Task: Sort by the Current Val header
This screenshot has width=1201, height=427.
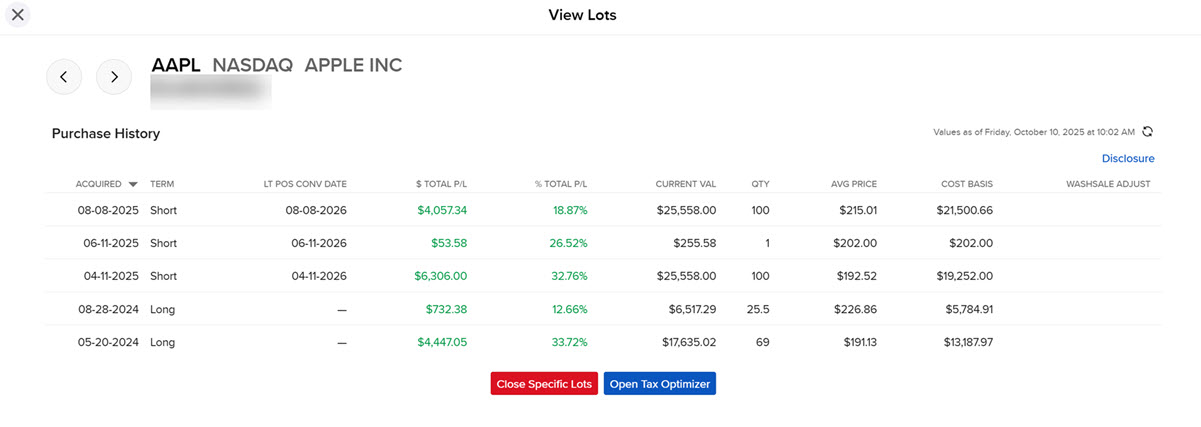Action: click(685, 184)
